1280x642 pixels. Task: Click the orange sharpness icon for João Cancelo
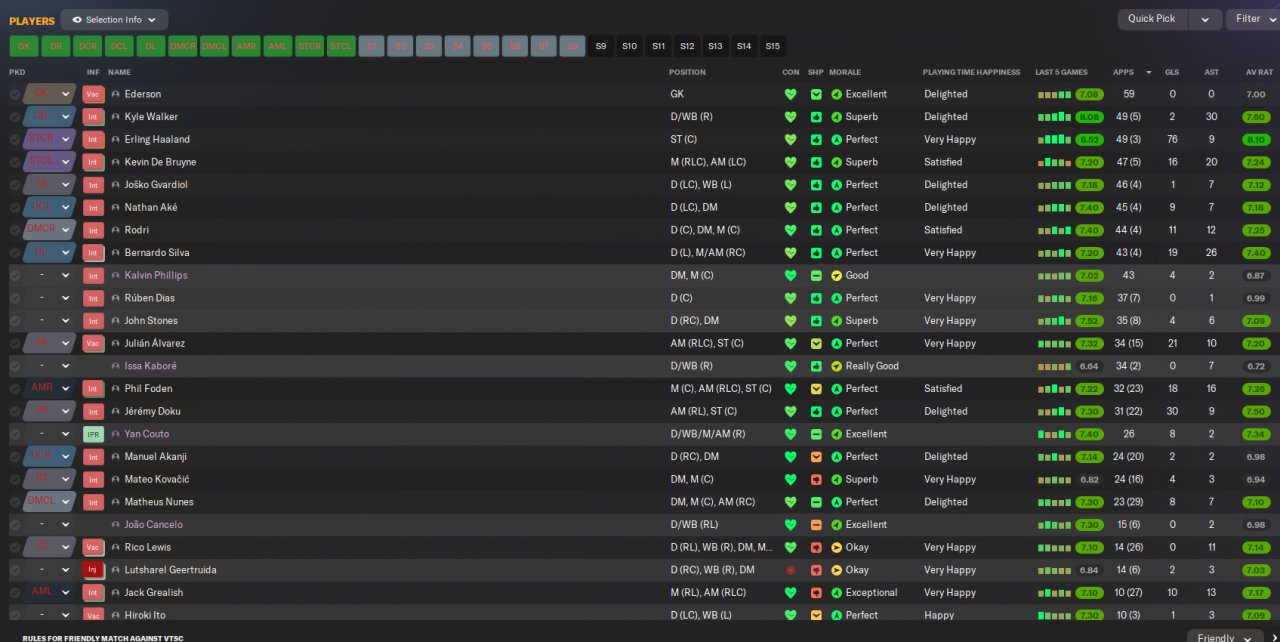pos(816,524)
